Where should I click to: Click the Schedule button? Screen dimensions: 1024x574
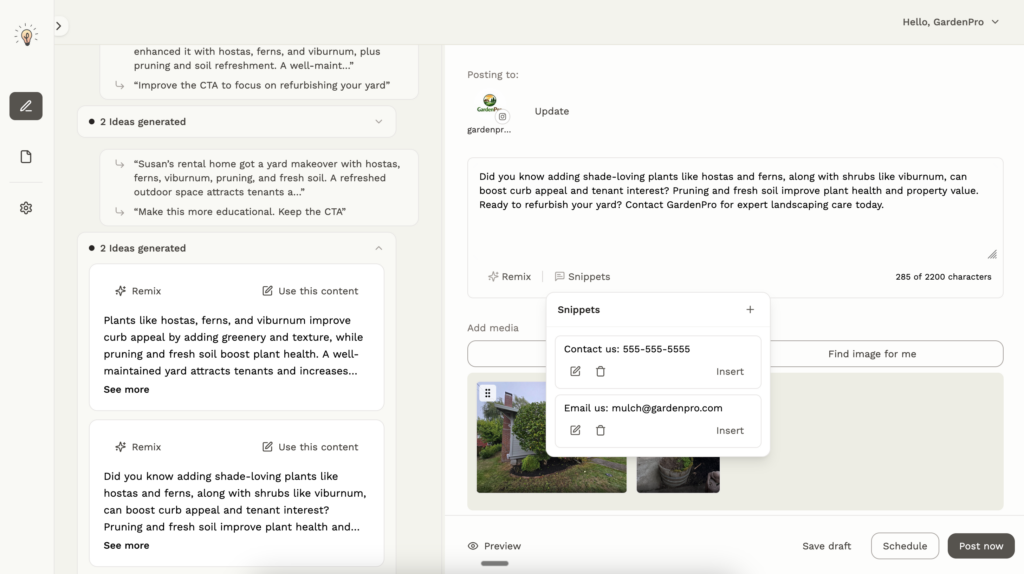coord(904,546)
